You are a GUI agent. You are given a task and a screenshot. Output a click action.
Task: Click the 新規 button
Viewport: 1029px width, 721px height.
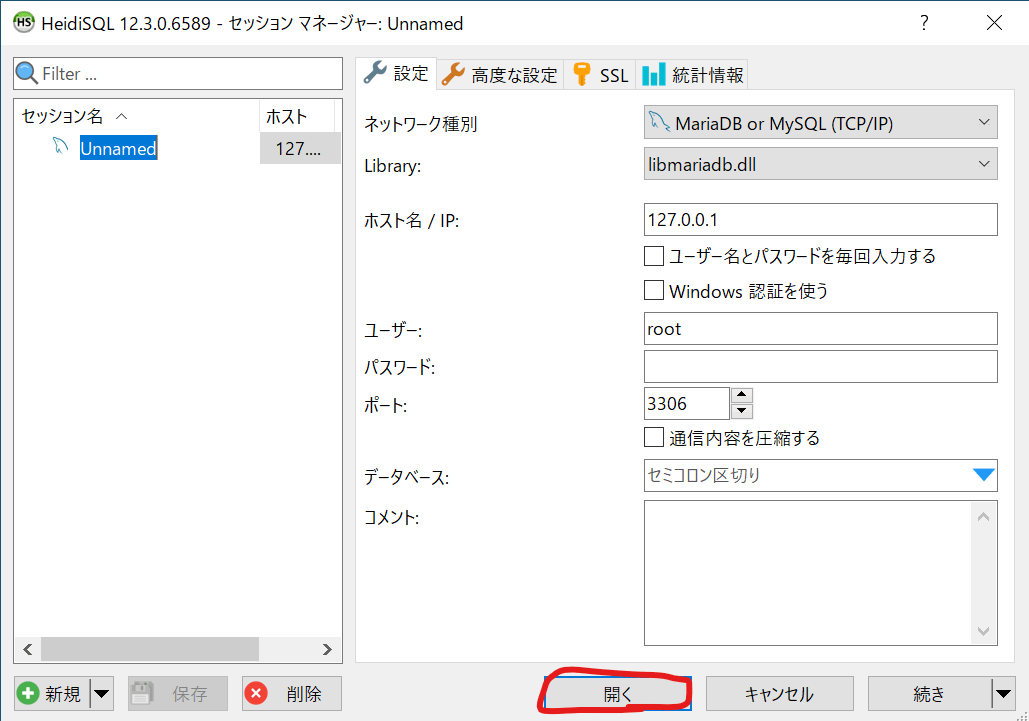click(52, 693)
